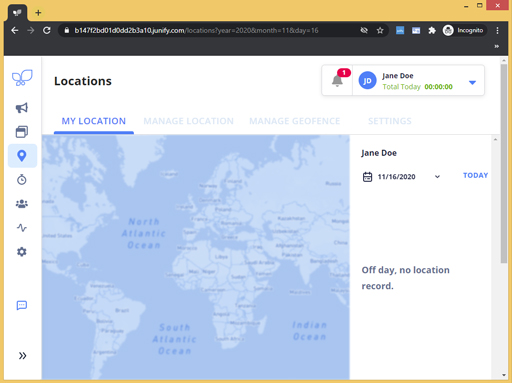
Task: Open the Chrome three-dot menu
Action: 497,30
